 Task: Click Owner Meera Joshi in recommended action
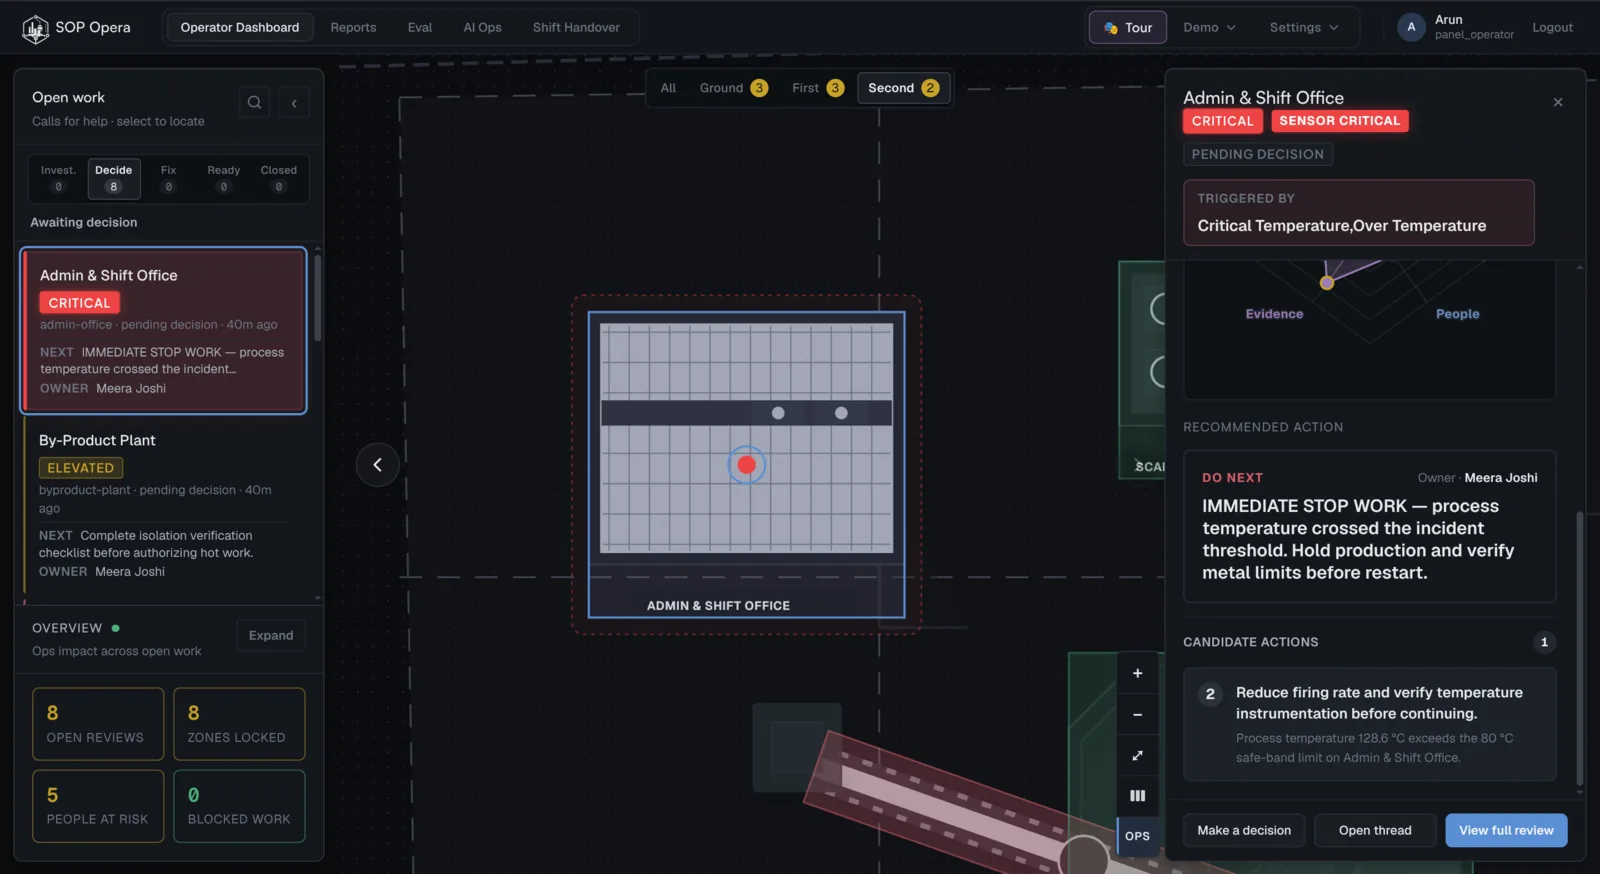point(1477,478)
